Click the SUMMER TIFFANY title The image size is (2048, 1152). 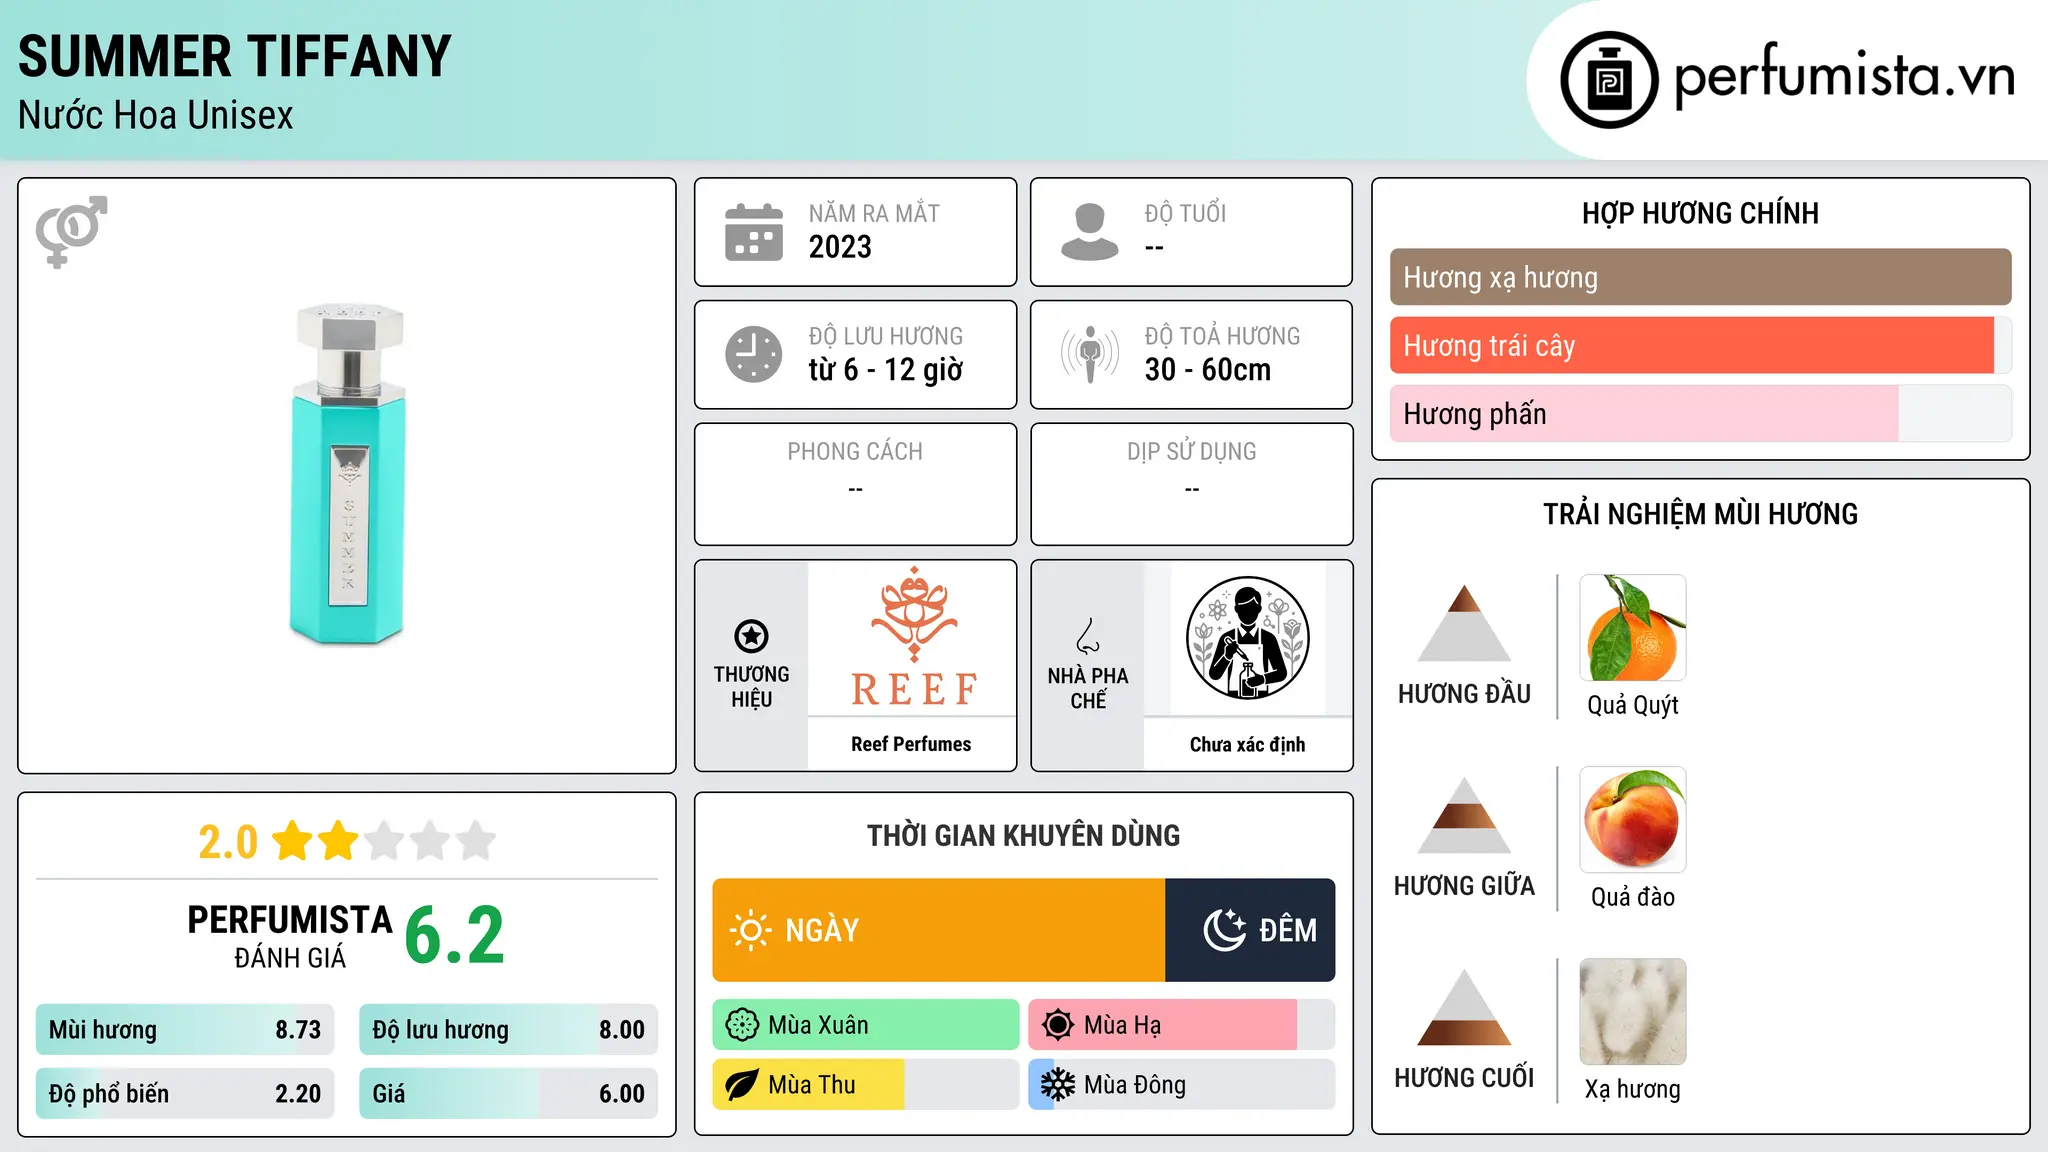(x=235, y=56)
